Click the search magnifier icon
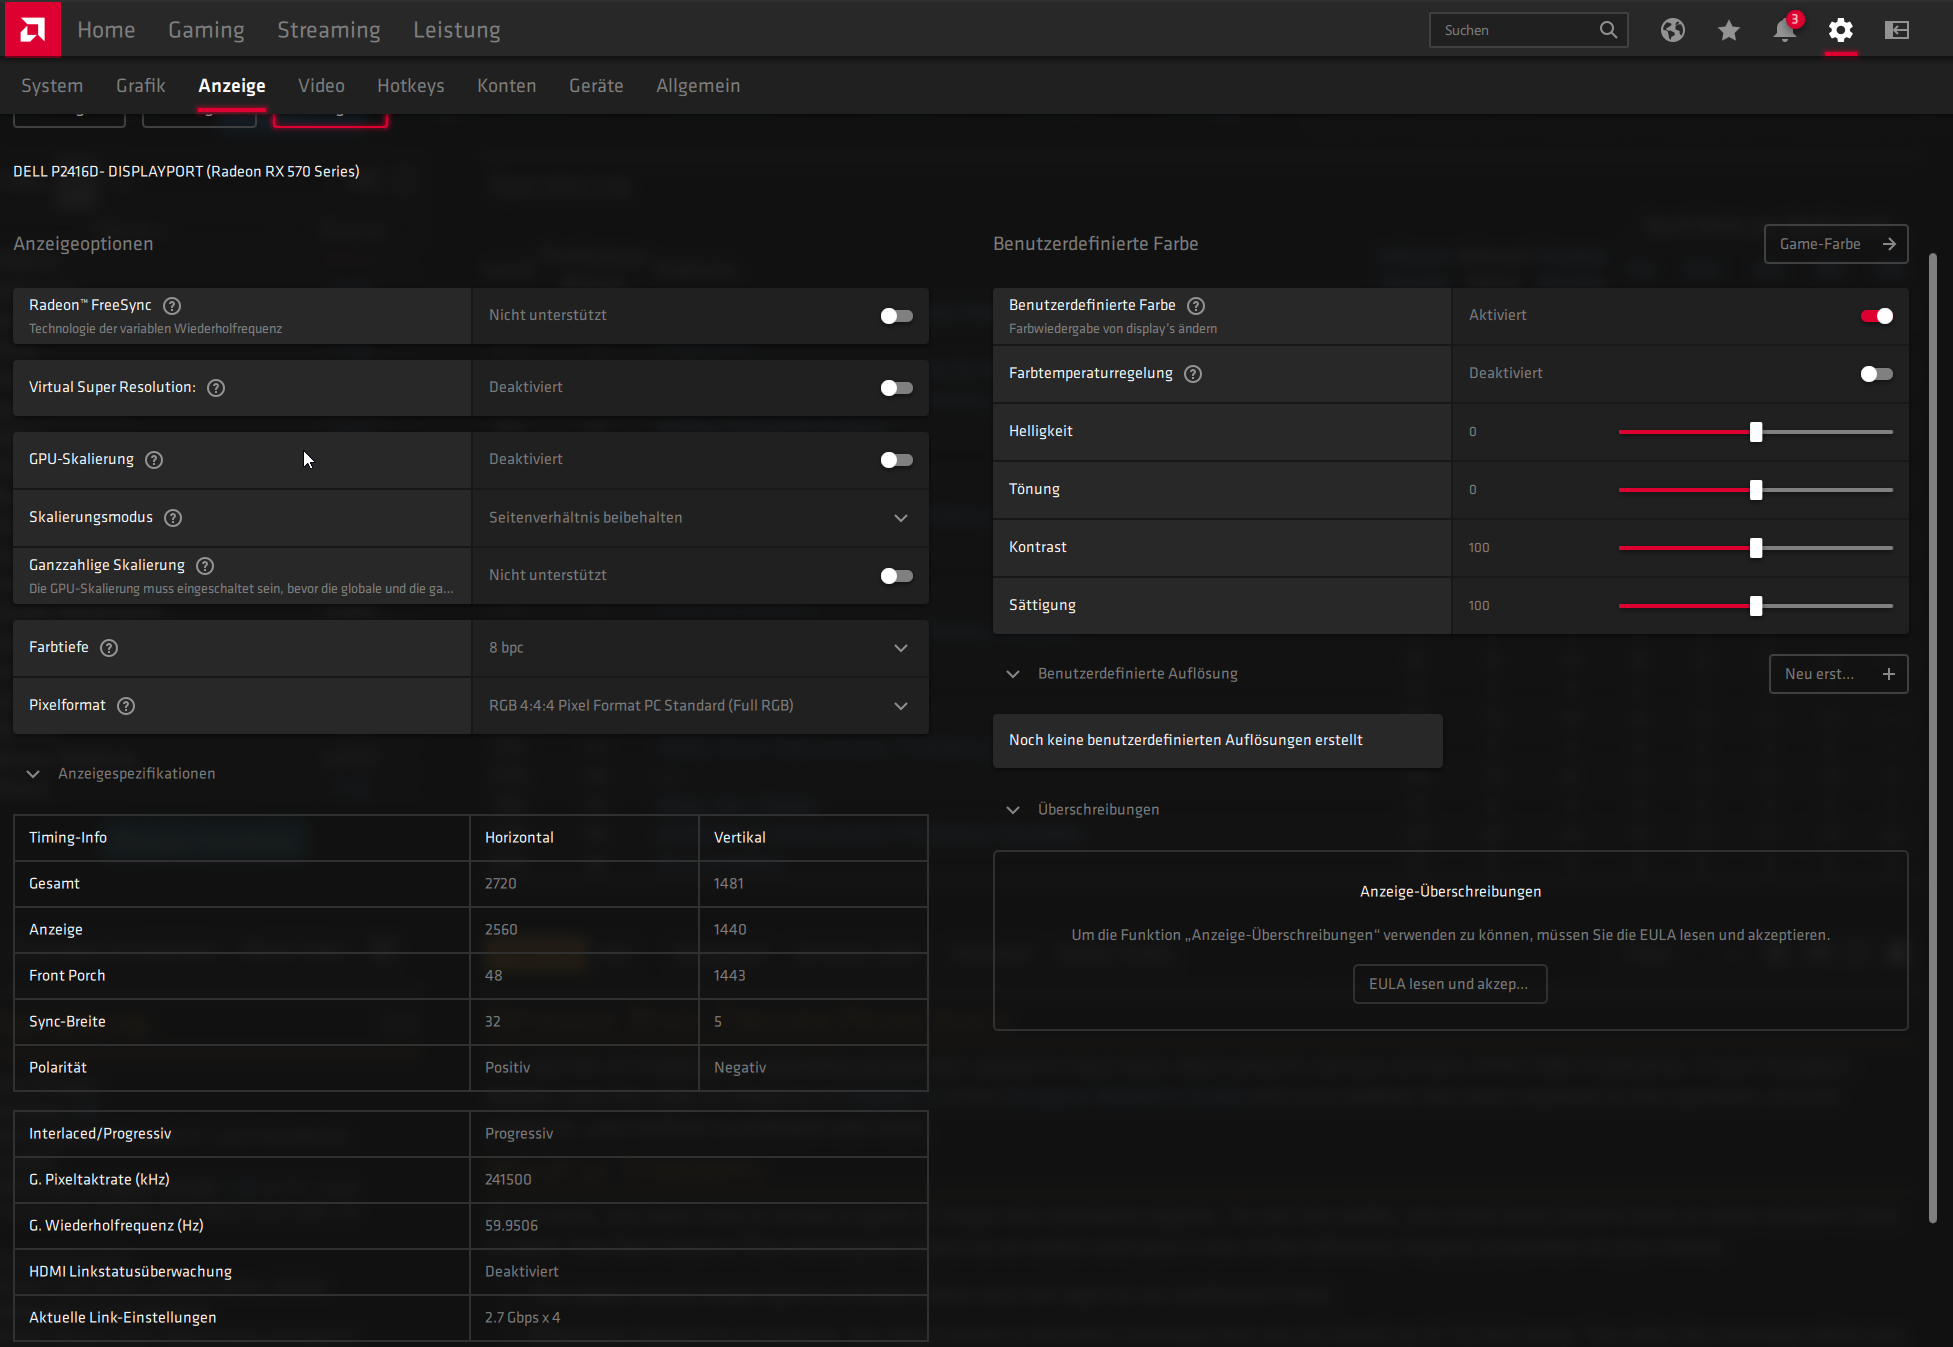This screenshot has width=1953, height=1347. [x=1608, y=30]
